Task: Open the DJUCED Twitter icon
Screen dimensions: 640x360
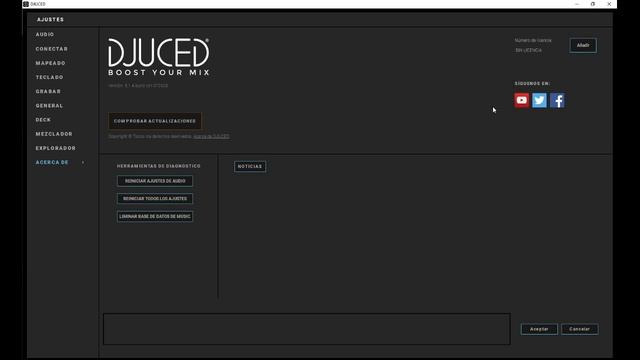Action: point(539,100)
